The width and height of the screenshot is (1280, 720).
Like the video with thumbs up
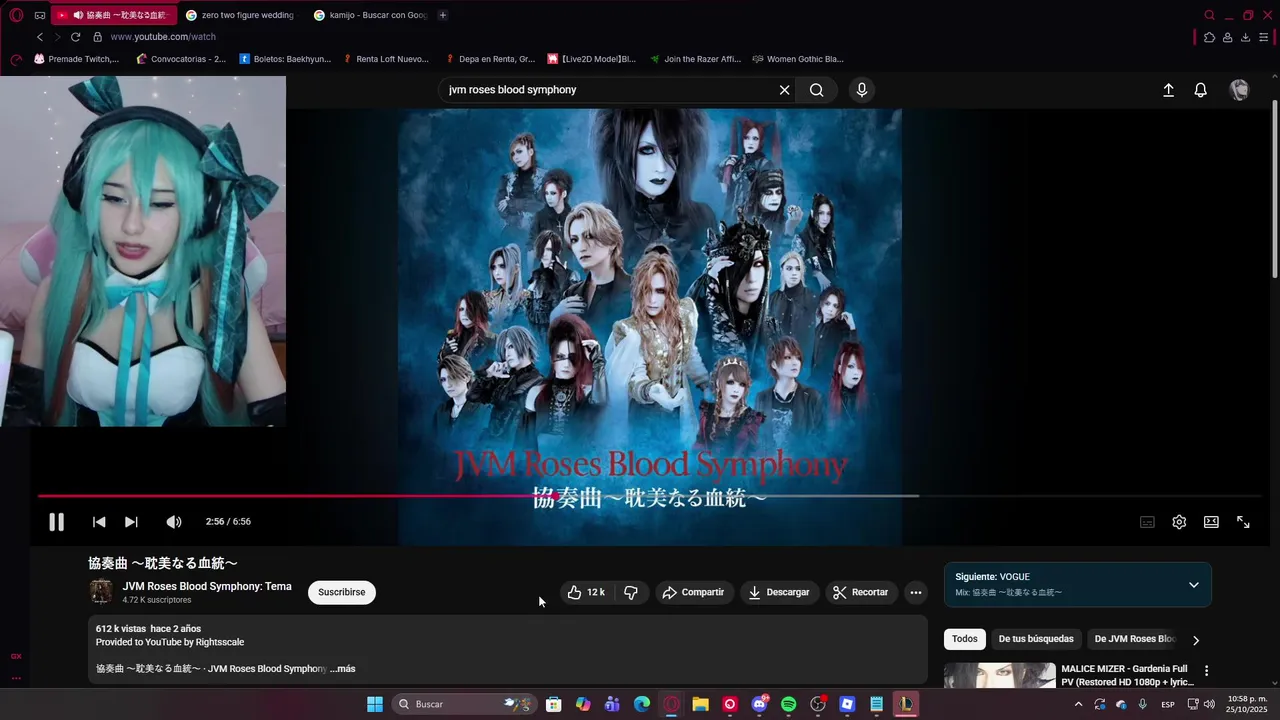click(586, 592)
